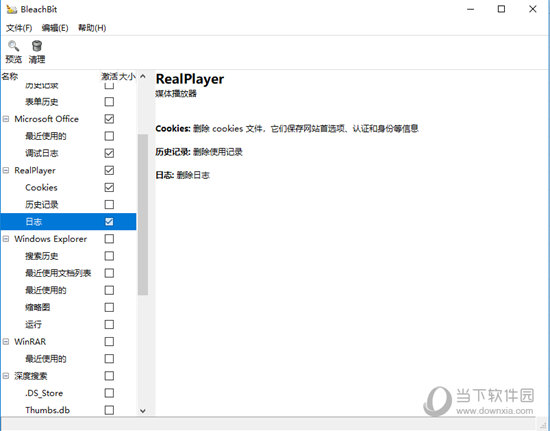Maximize the BleachBit window
Viewport: 550px width, 431px height.
[x=502, y=9]
